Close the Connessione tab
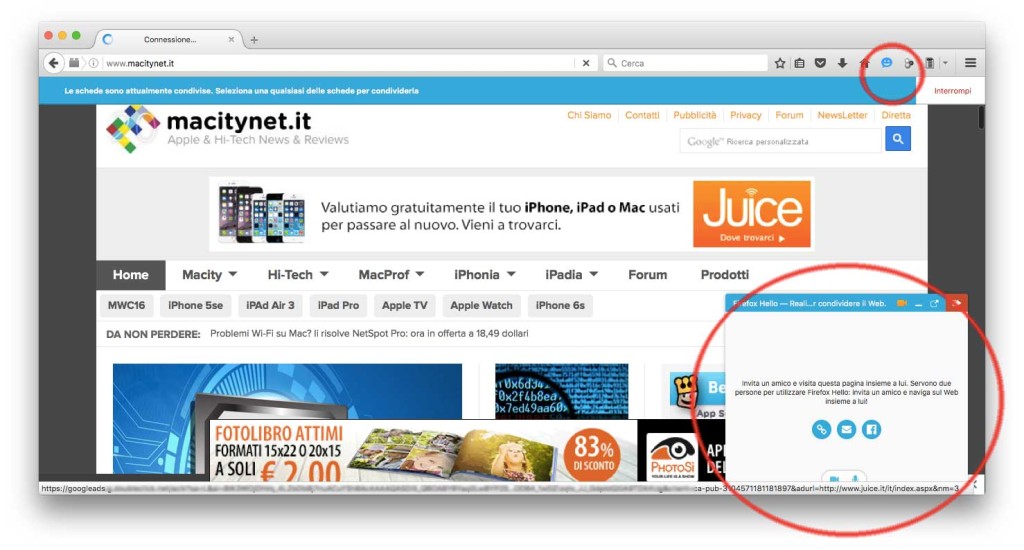The image size is (1024, 550). pyautogui.click(x=231, y=39)
